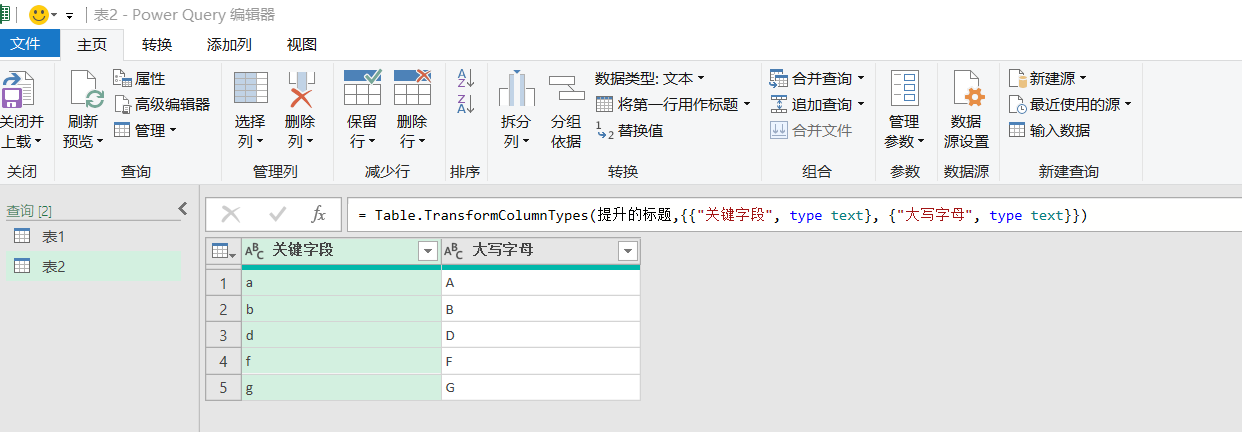Click the 查询 [2] pane title

tap(29, 211)
